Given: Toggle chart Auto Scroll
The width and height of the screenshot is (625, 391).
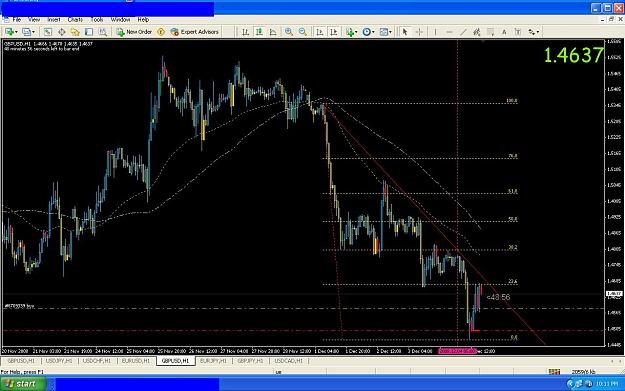Looking at the screenshot, I should (320, 32).
